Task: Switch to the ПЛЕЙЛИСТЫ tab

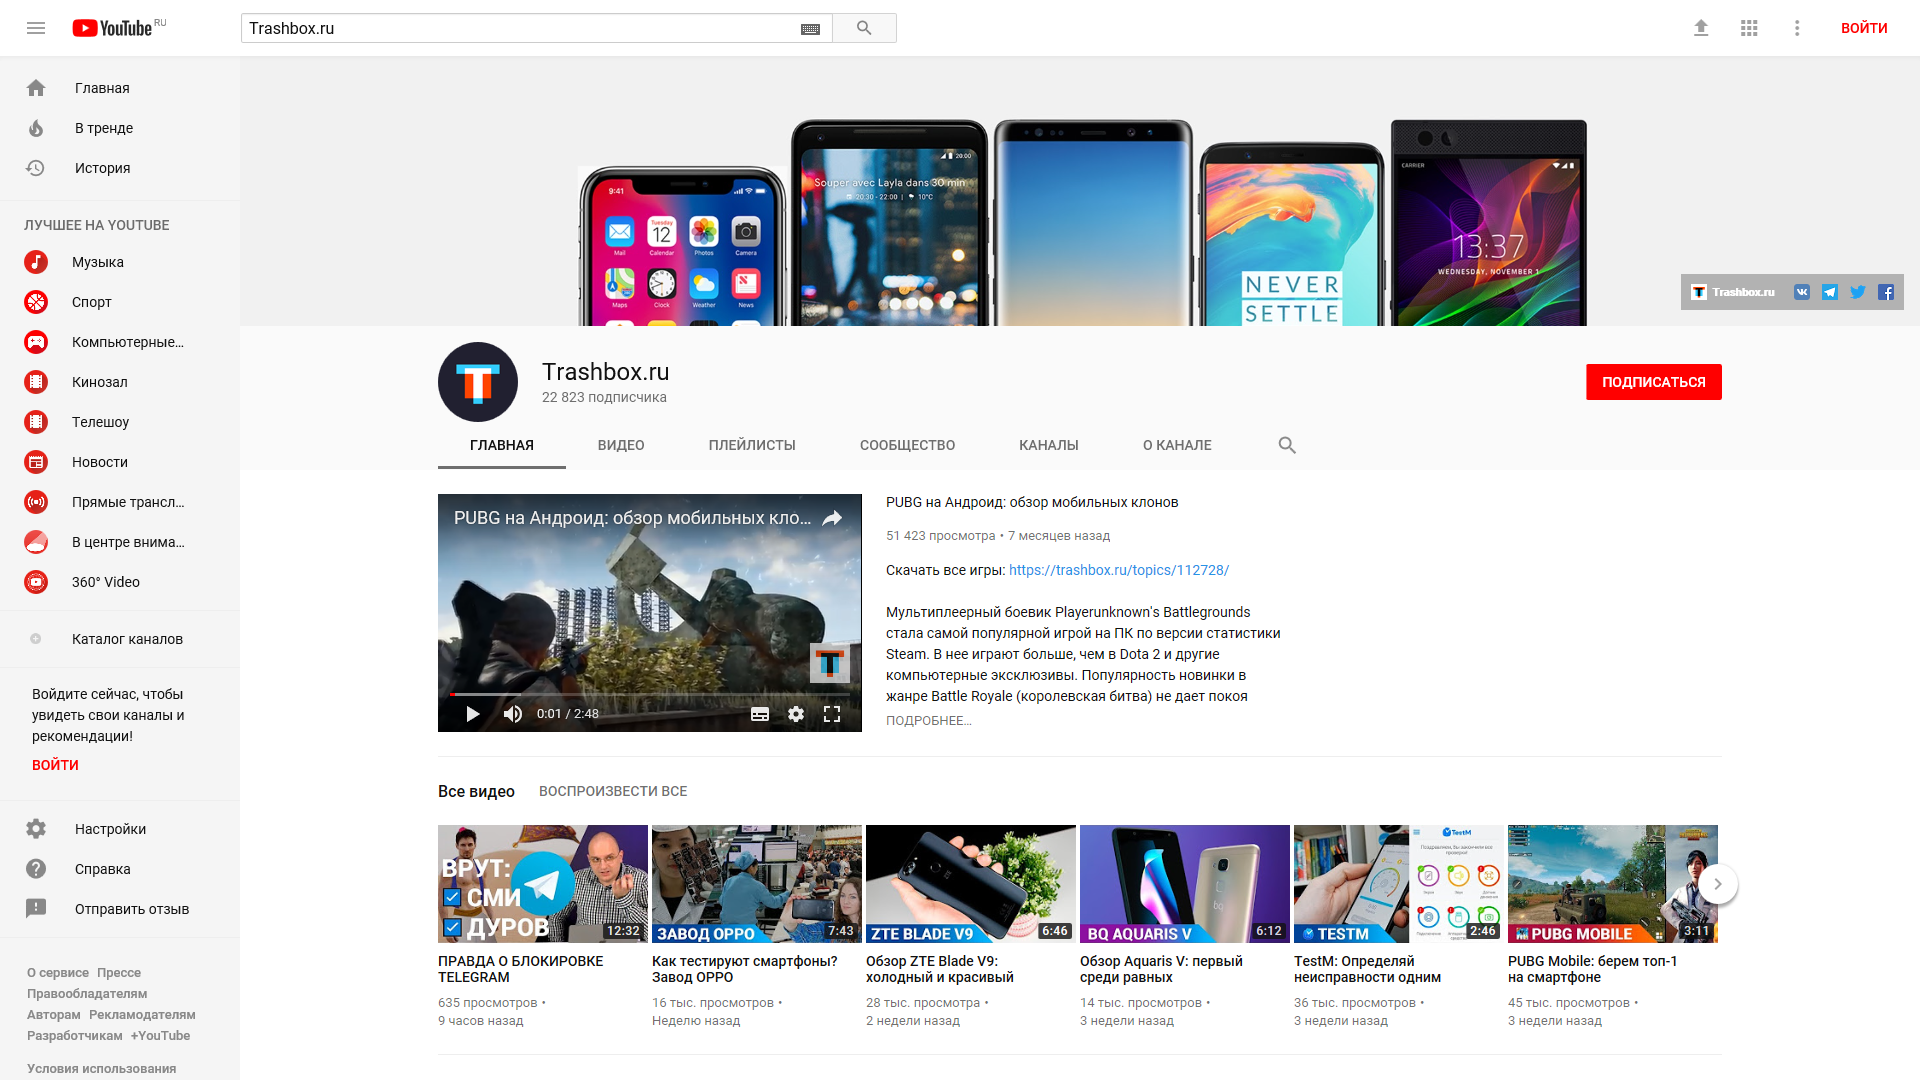Action: (752, 446)
